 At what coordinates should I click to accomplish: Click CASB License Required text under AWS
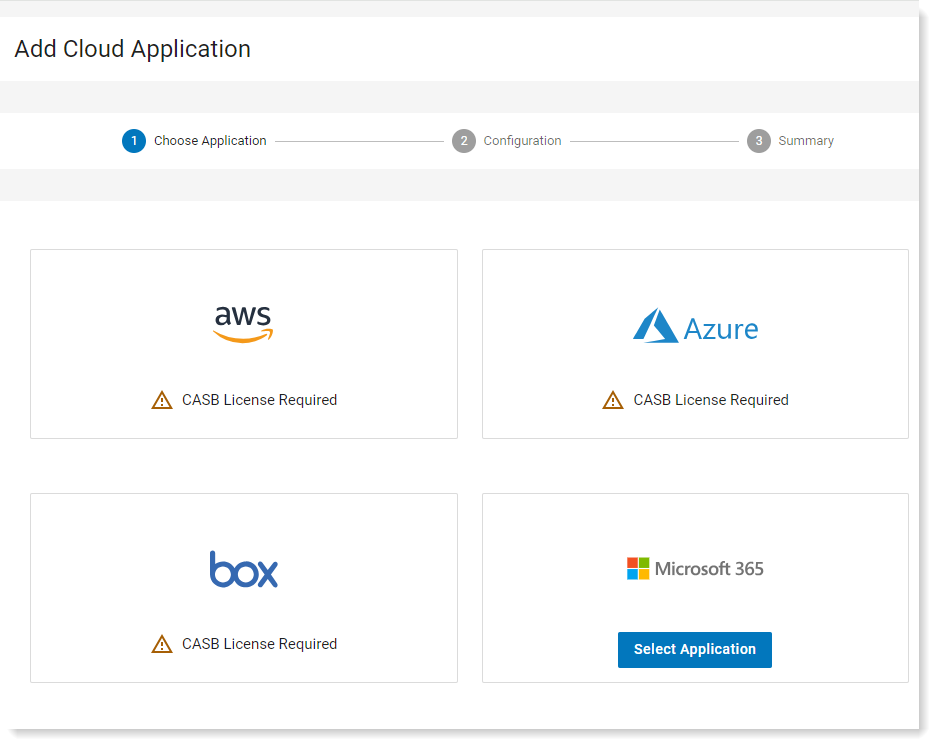point(259,400)
